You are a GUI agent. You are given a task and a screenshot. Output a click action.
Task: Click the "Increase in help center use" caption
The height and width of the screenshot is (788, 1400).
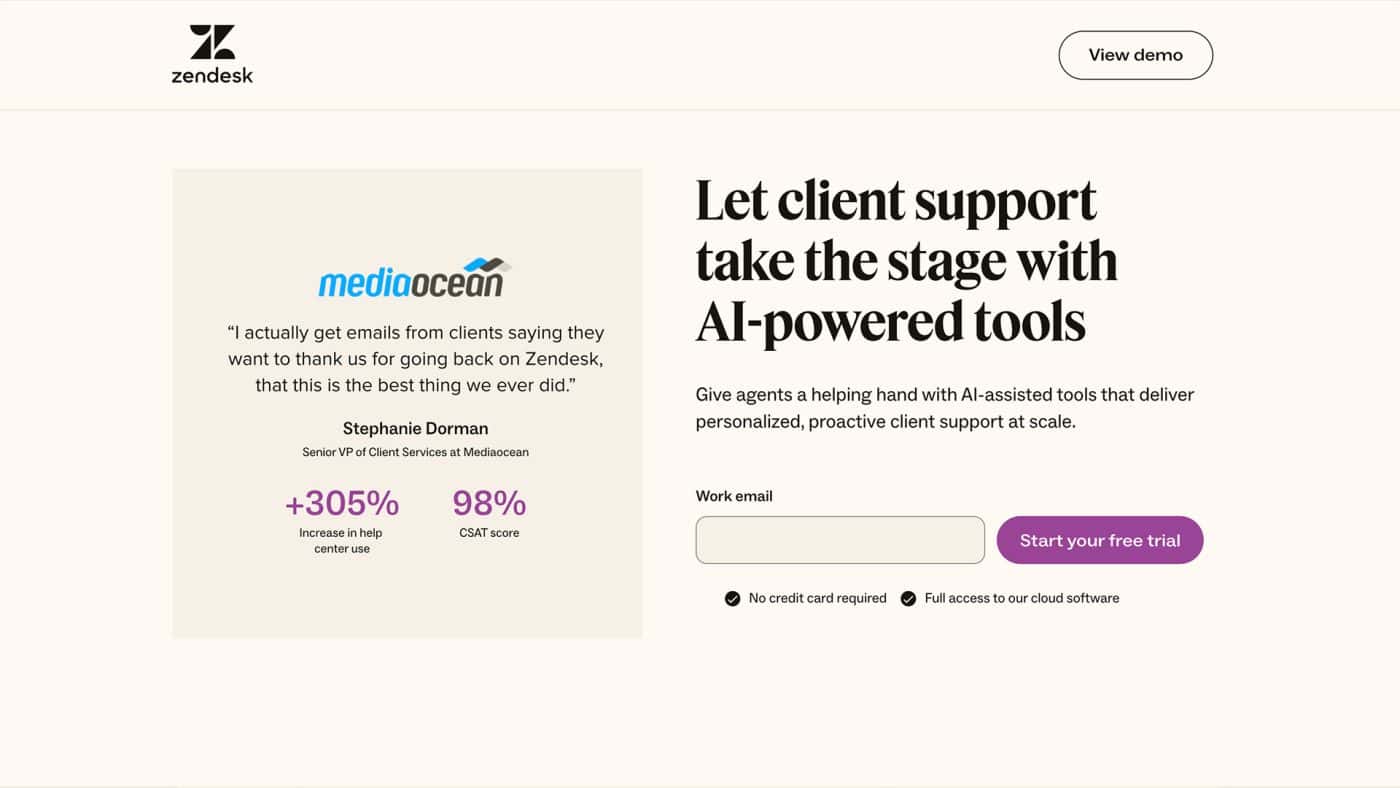point(341,540)
